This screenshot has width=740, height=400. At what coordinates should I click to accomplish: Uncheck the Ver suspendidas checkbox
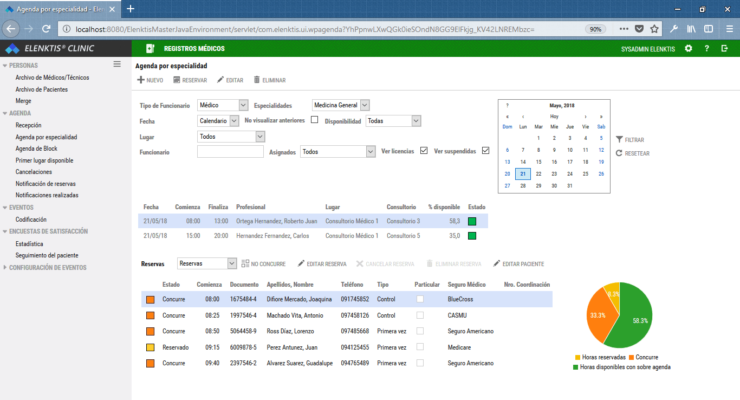pos(486,151)
